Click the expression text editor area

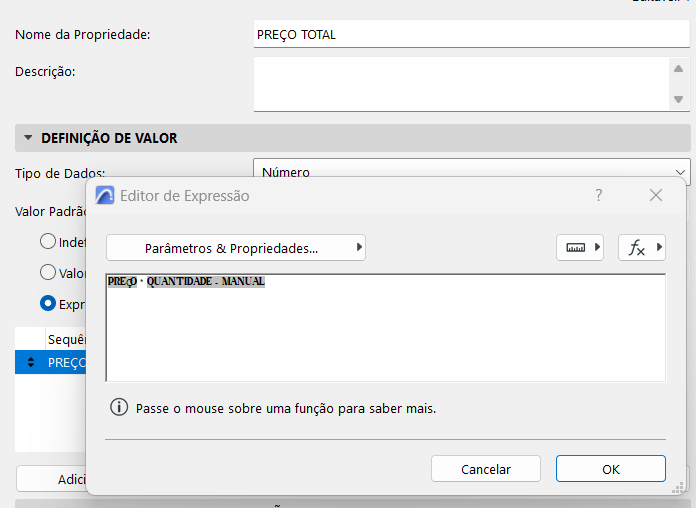386,328
